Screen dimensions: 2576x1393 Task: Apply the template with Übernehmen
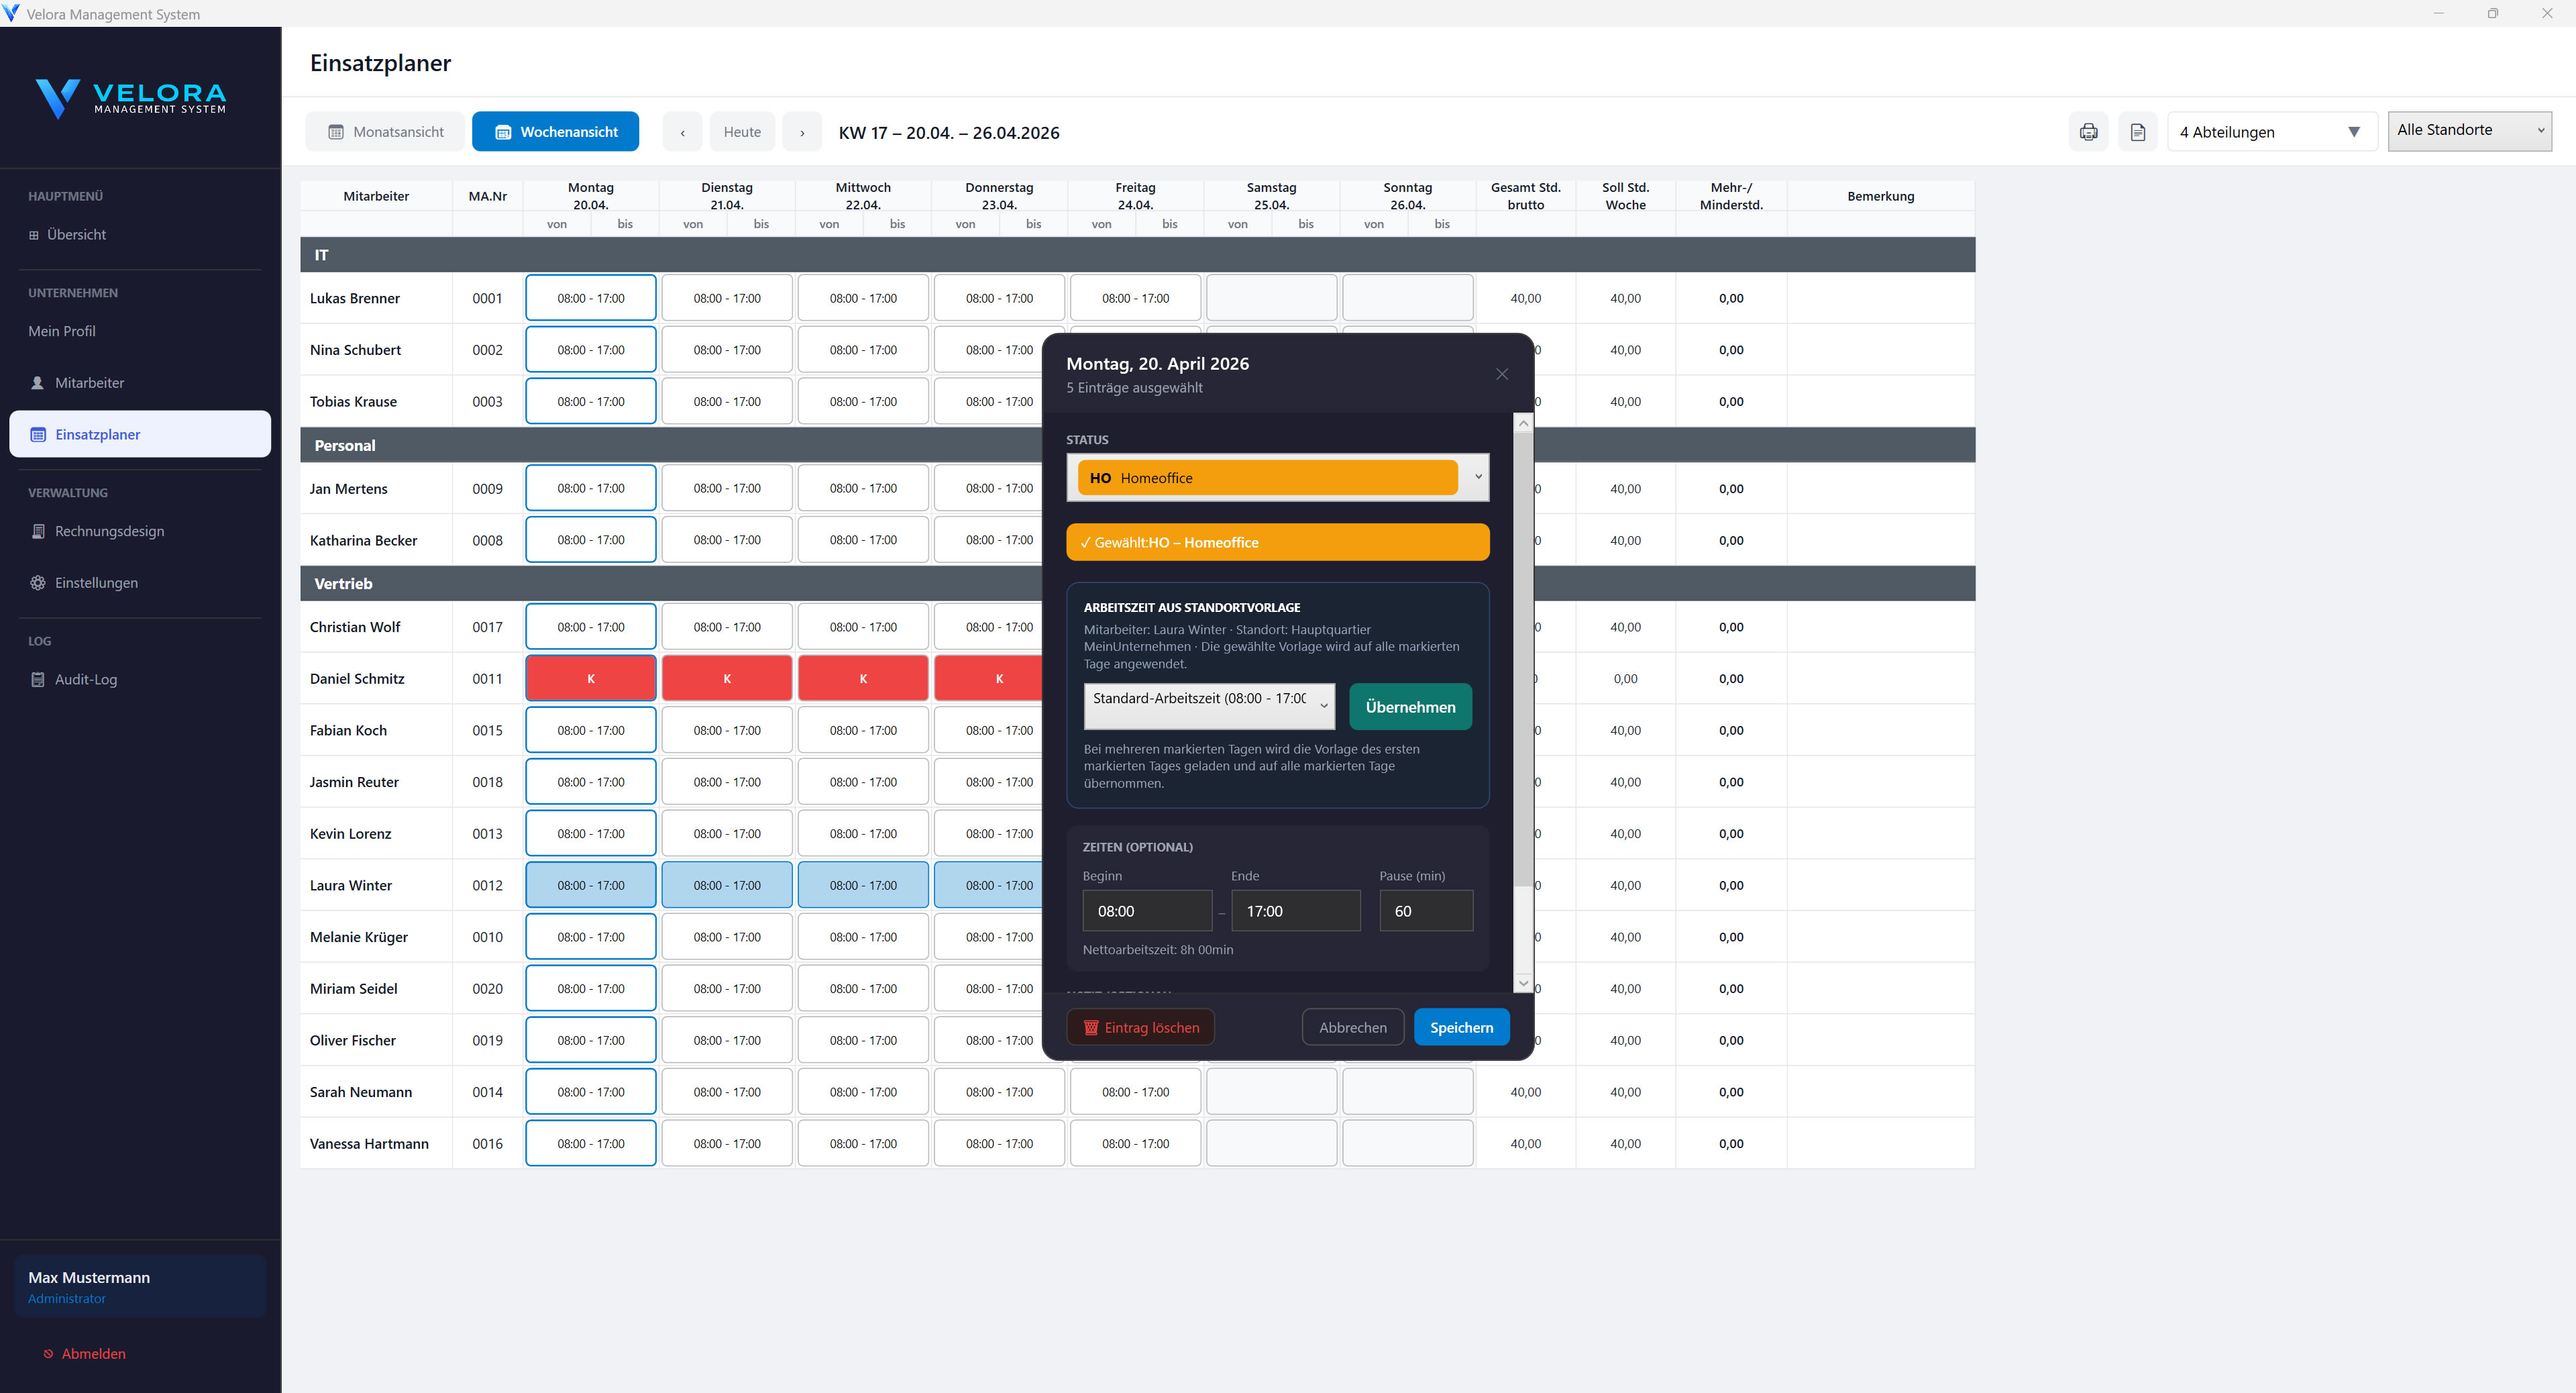click(x=1410, y=706)
